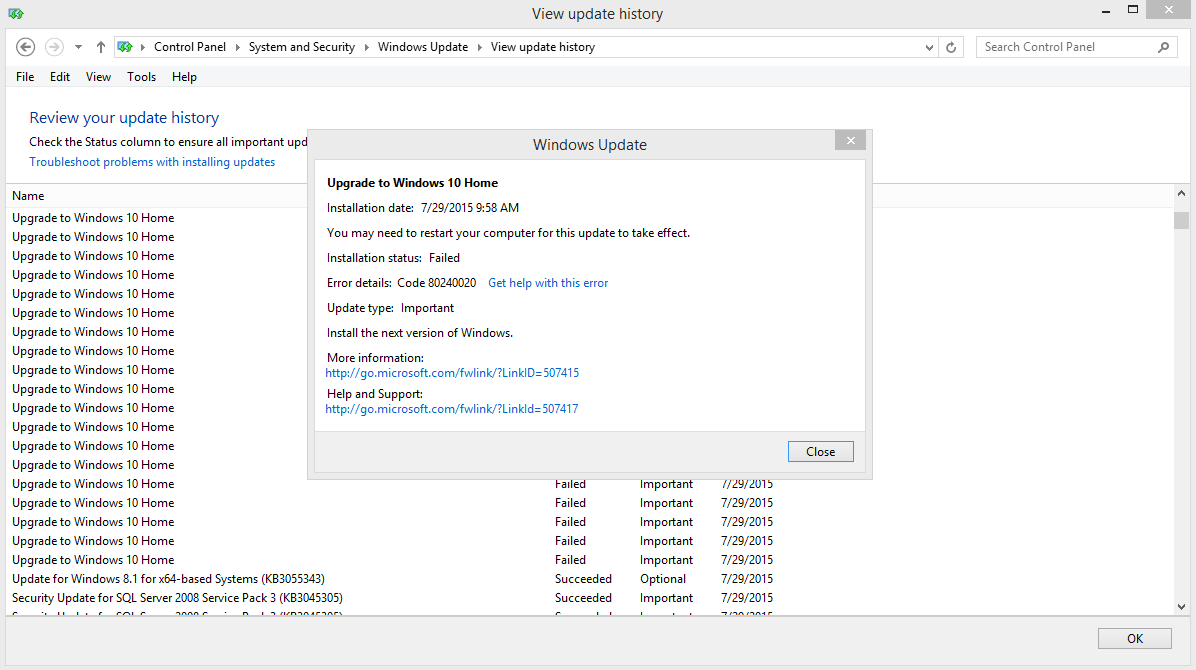The width and height of the screenshot is (1196, 670).
Task: Expand the chevron after System and Security
Action: (366, 47)
